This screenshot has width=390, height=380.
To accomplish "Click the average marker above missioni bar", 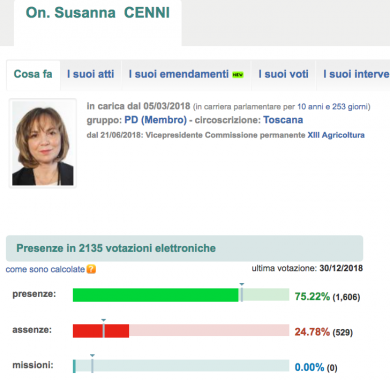I will point(92,356).
